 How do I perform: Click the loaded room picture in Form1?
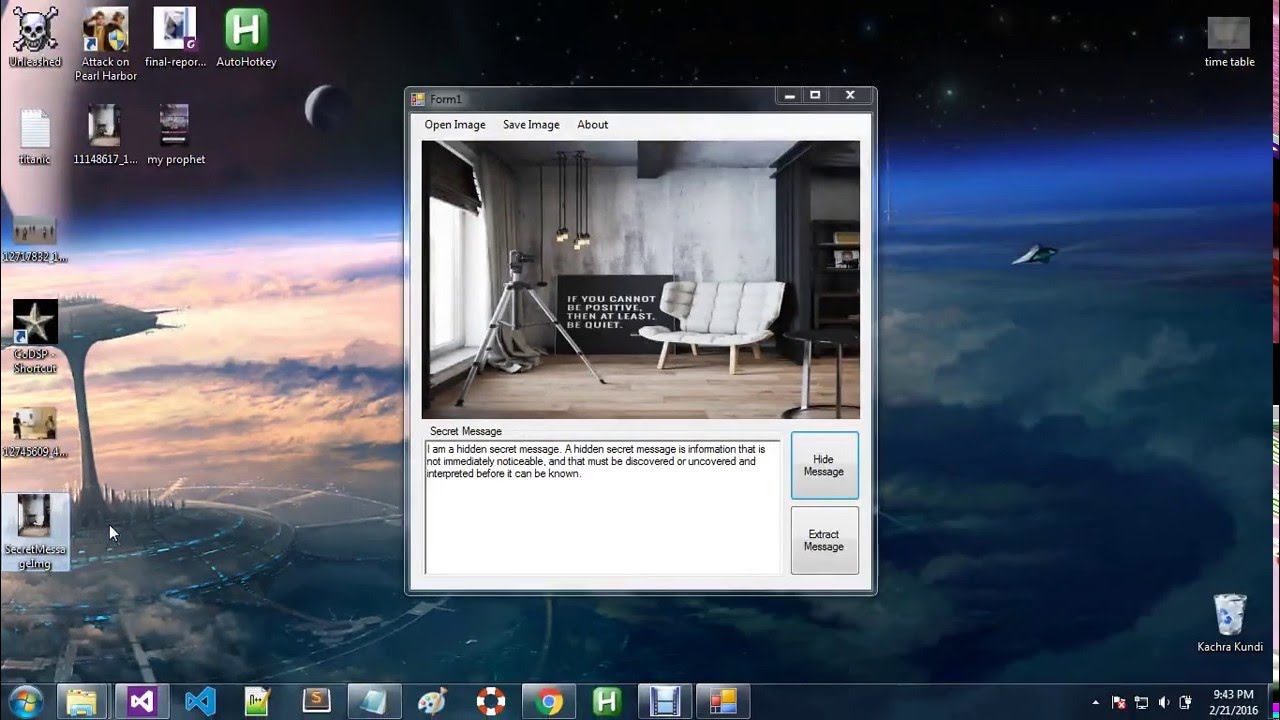pyautogui.click(x=640, y=279)
